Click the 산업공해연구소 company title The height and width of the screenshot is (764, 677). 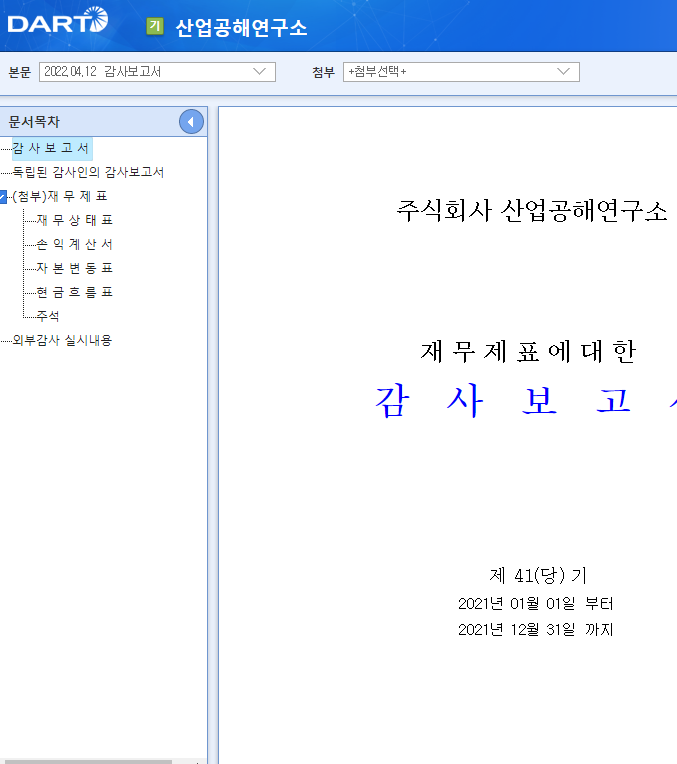[x=241, y=27]
